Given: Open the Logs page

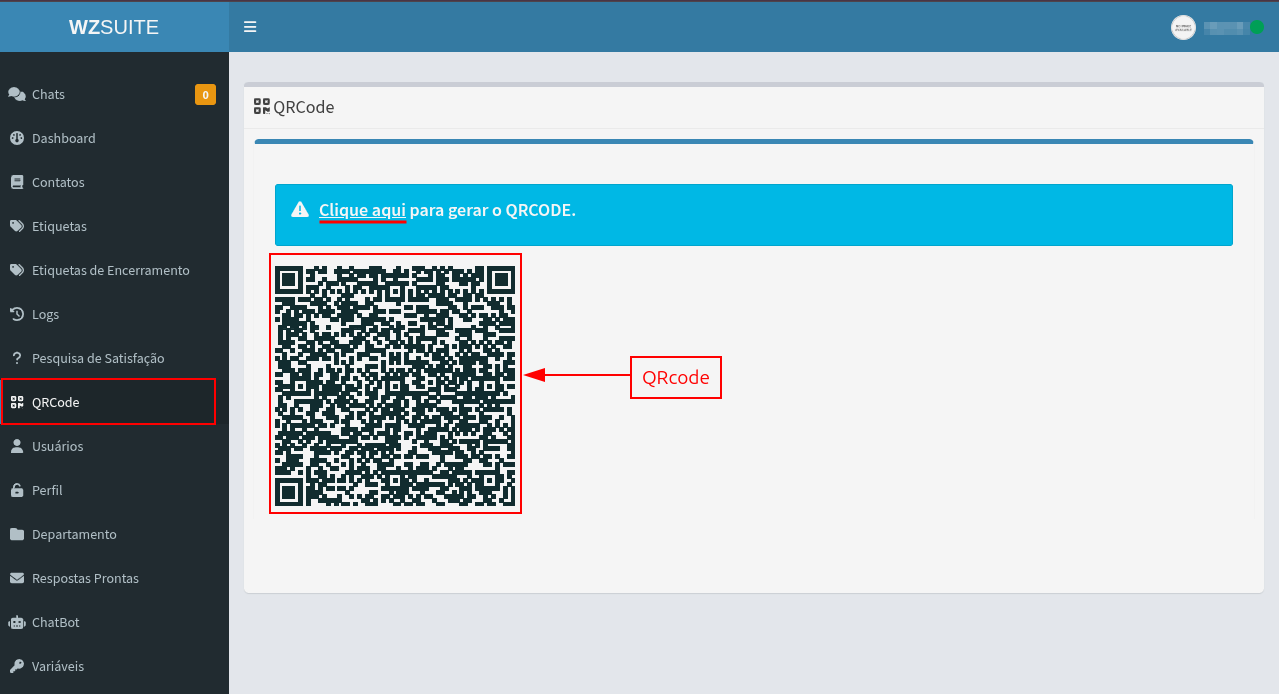Looking at the screenshot, I should click(114, 314).
